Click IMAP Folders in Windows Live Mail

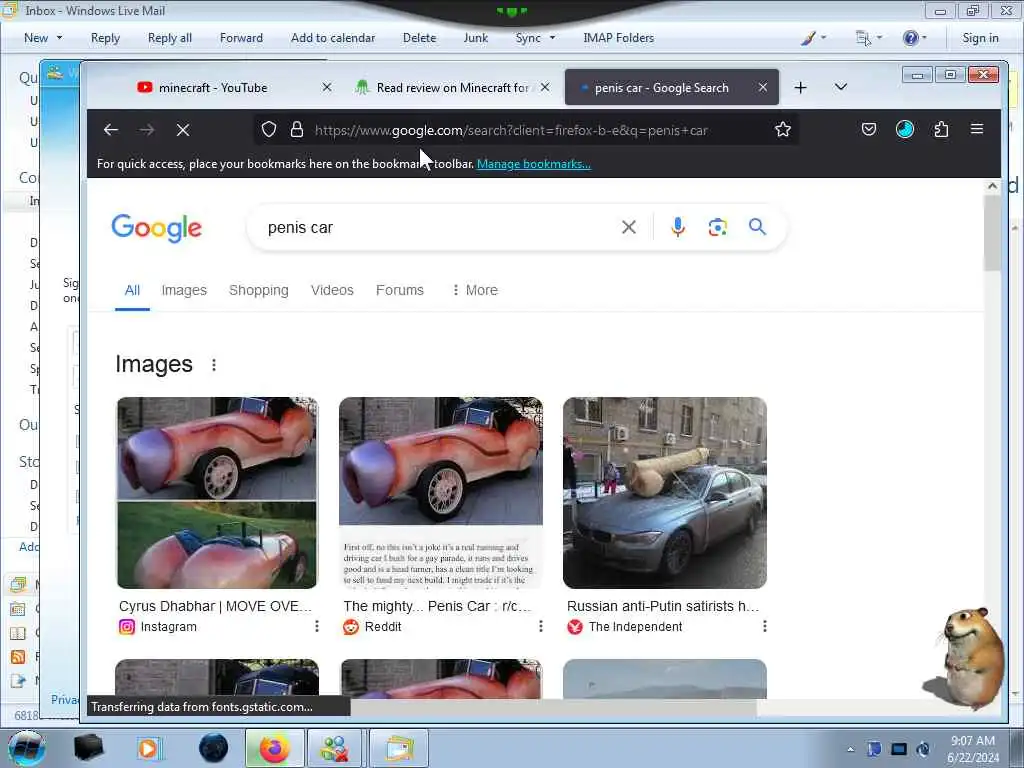tap(618, 38)
